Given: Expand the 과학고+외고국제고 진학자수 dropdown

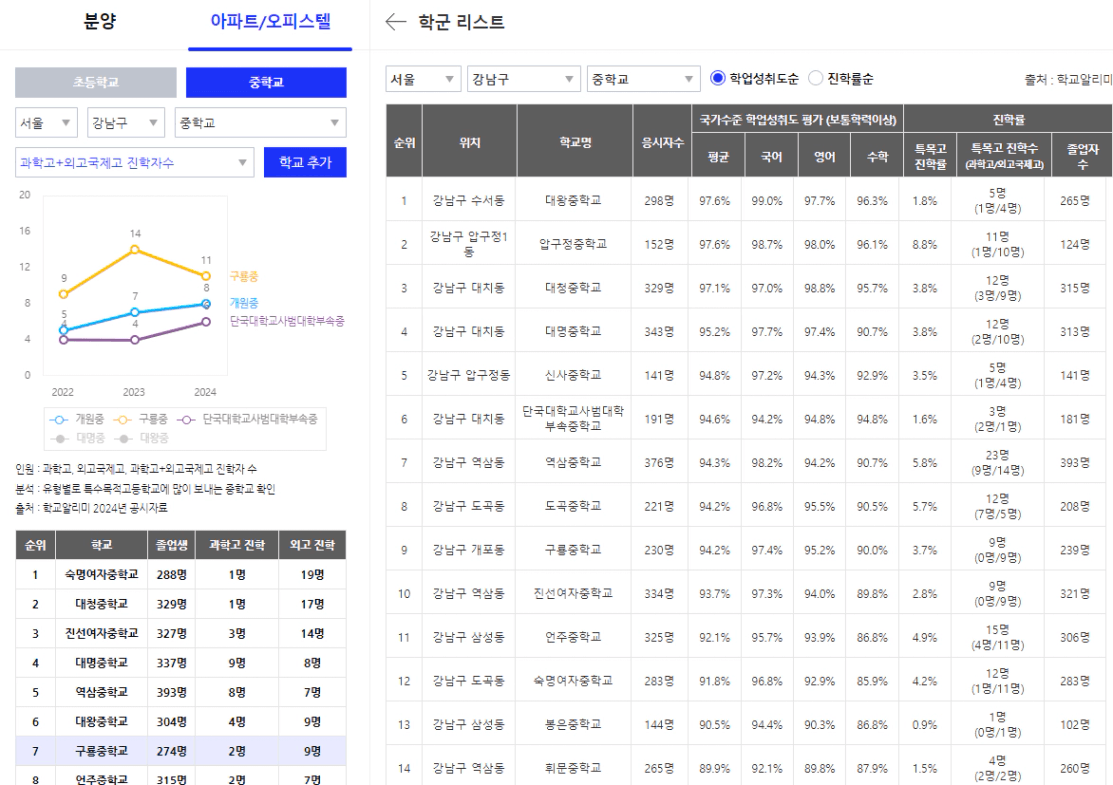Looking at the screenshot, I should tap(134, 163).
